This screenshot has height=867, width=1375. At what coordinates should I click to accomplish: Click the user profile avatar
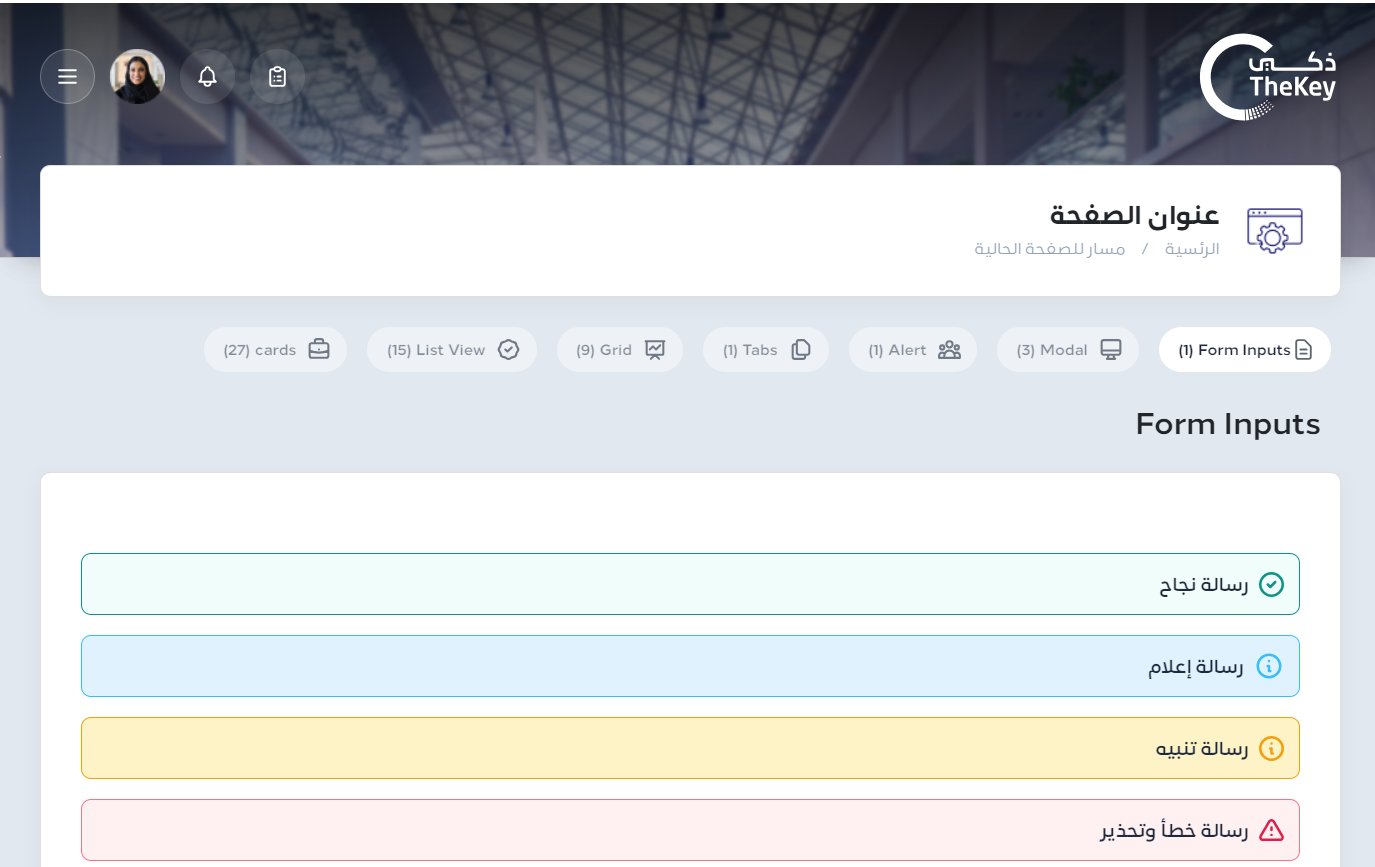[x=137, y=77]
